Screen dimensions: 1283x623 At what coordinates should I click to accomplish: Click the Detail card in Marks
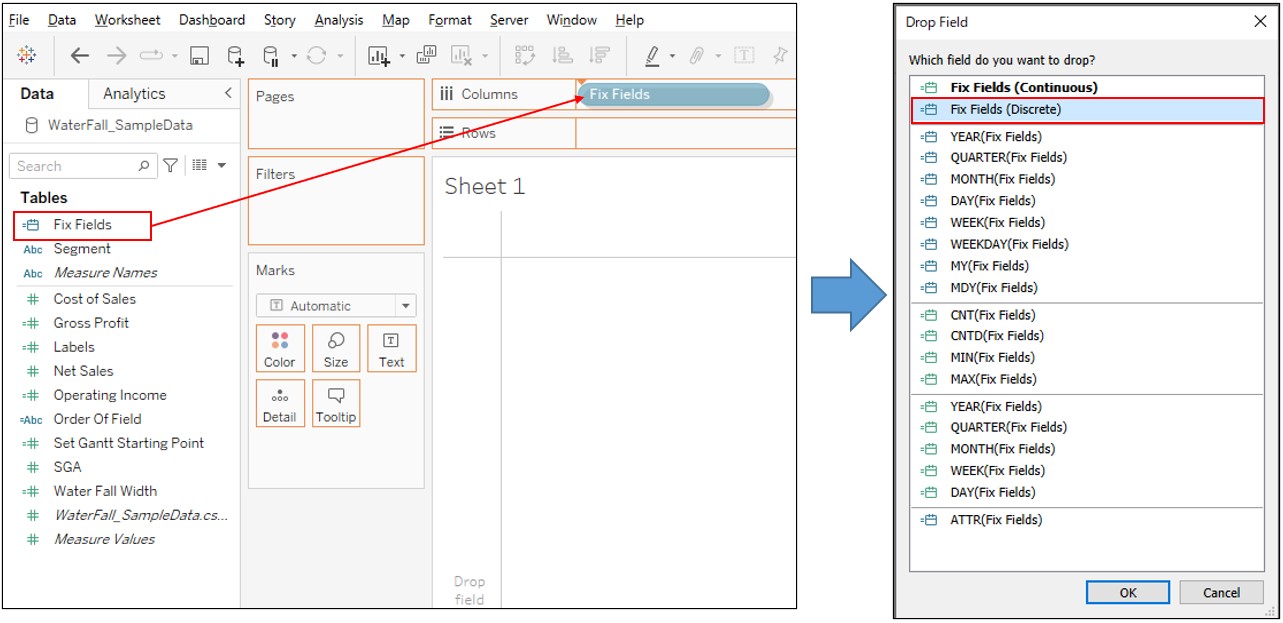(280, 403)
